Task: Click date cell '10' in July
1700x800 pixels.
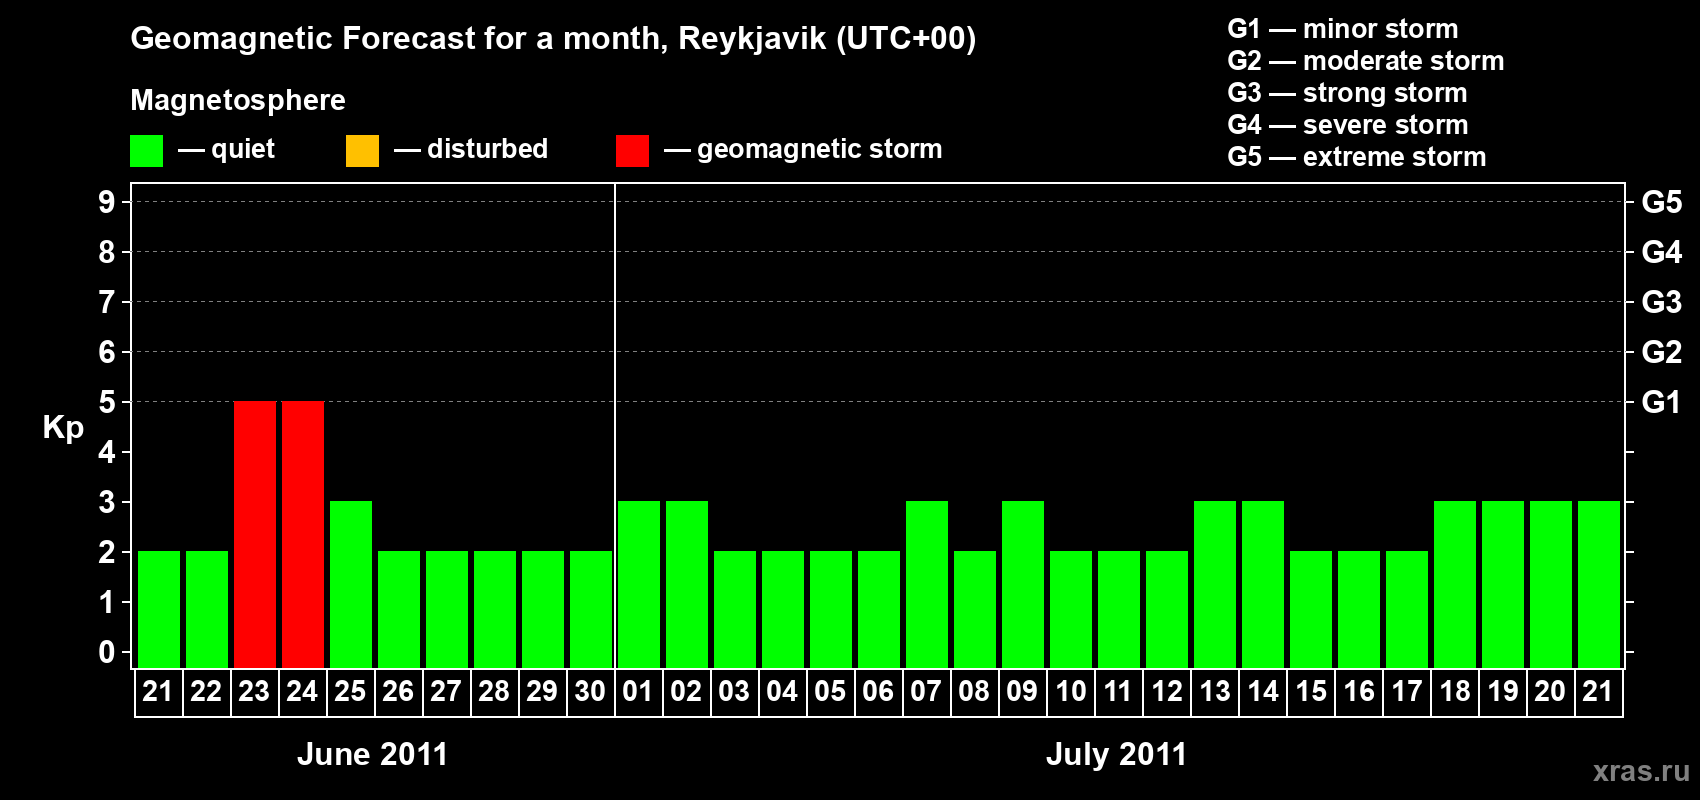Action: tap(1070, 692)
